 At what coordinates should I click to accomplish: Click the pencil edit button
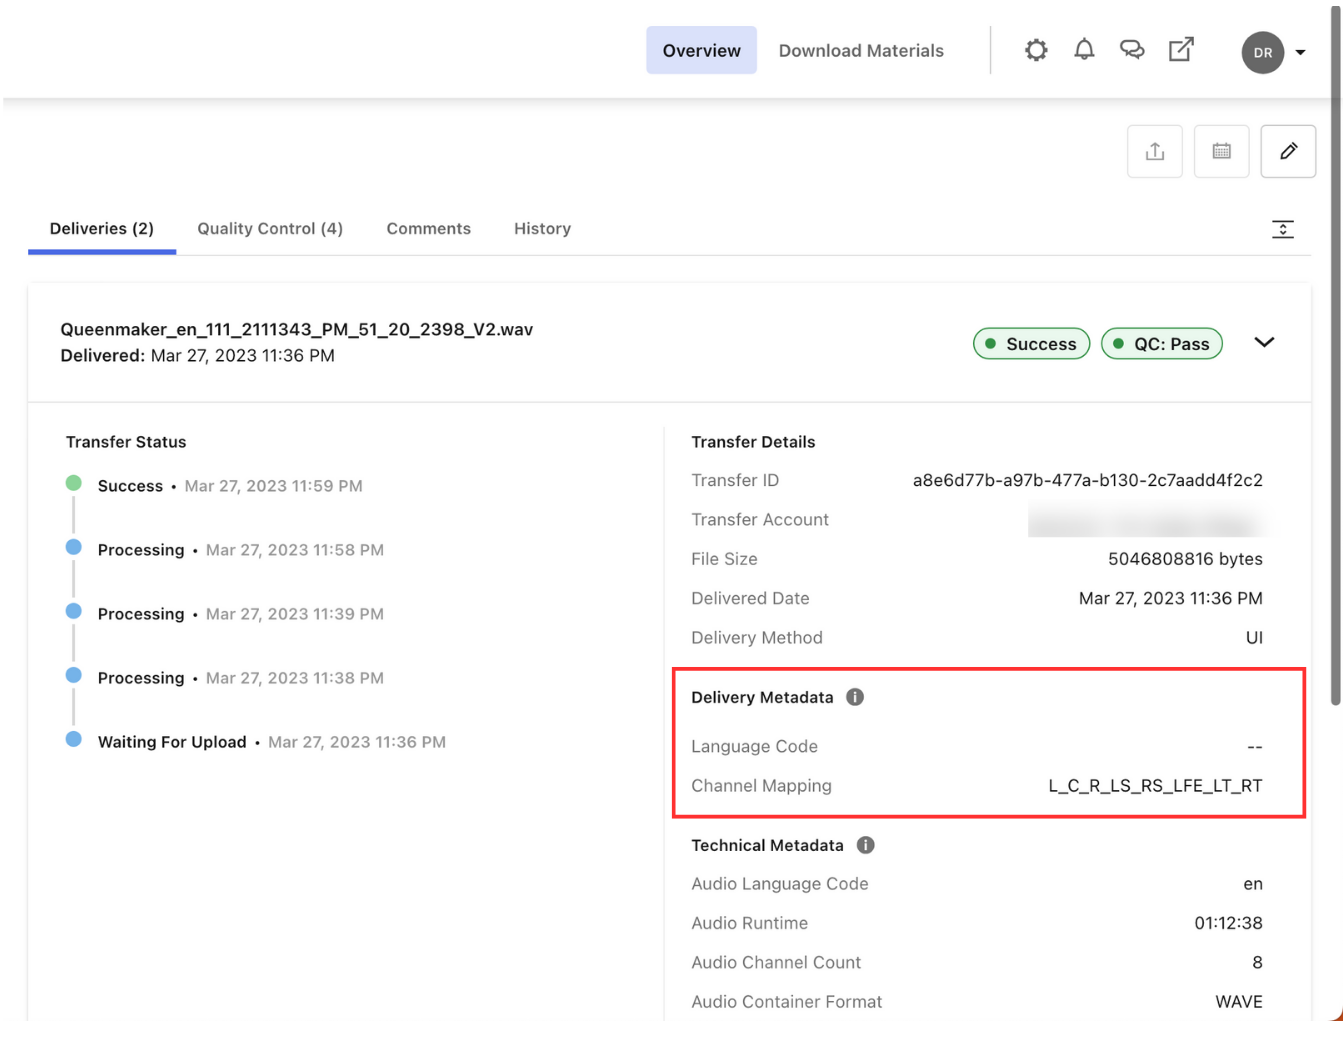pos(1288,152)
